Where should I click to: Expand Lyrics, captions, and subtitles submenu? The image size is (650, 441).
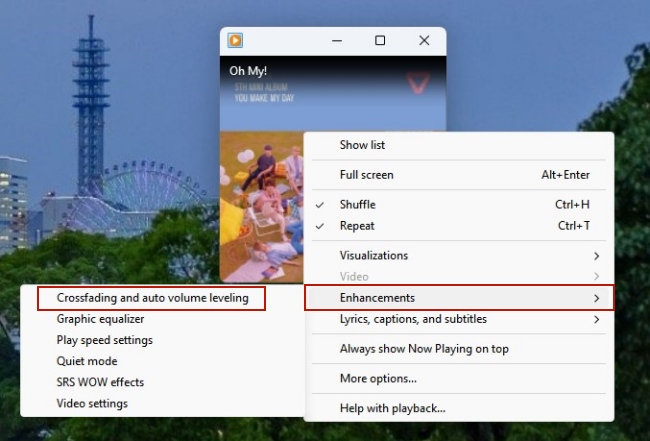pyautogui.click(x=459, y=319)
